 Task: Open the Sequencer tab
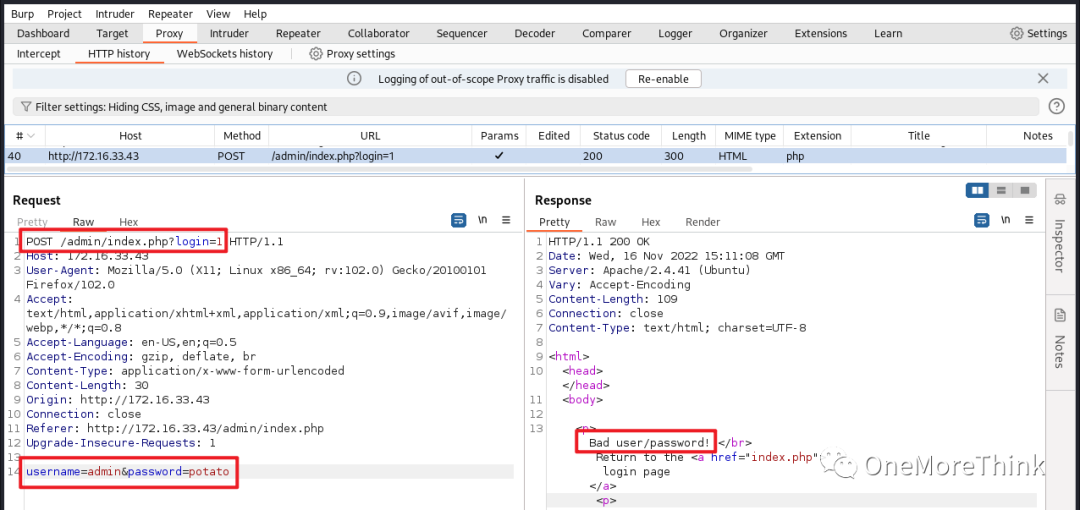[461, 33]
